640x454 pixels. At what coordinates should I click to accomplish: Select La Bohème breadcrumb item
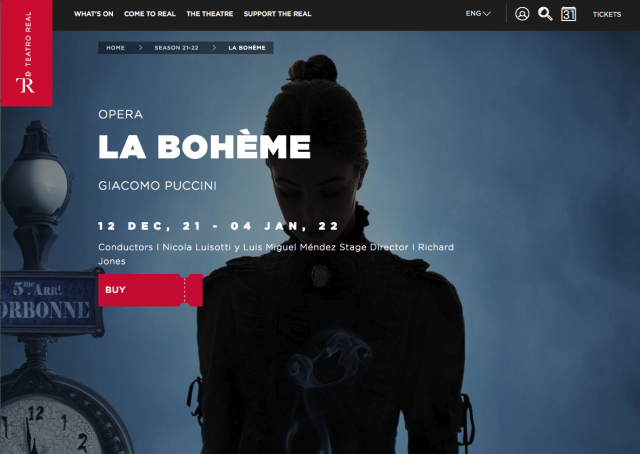coord(247,48)
